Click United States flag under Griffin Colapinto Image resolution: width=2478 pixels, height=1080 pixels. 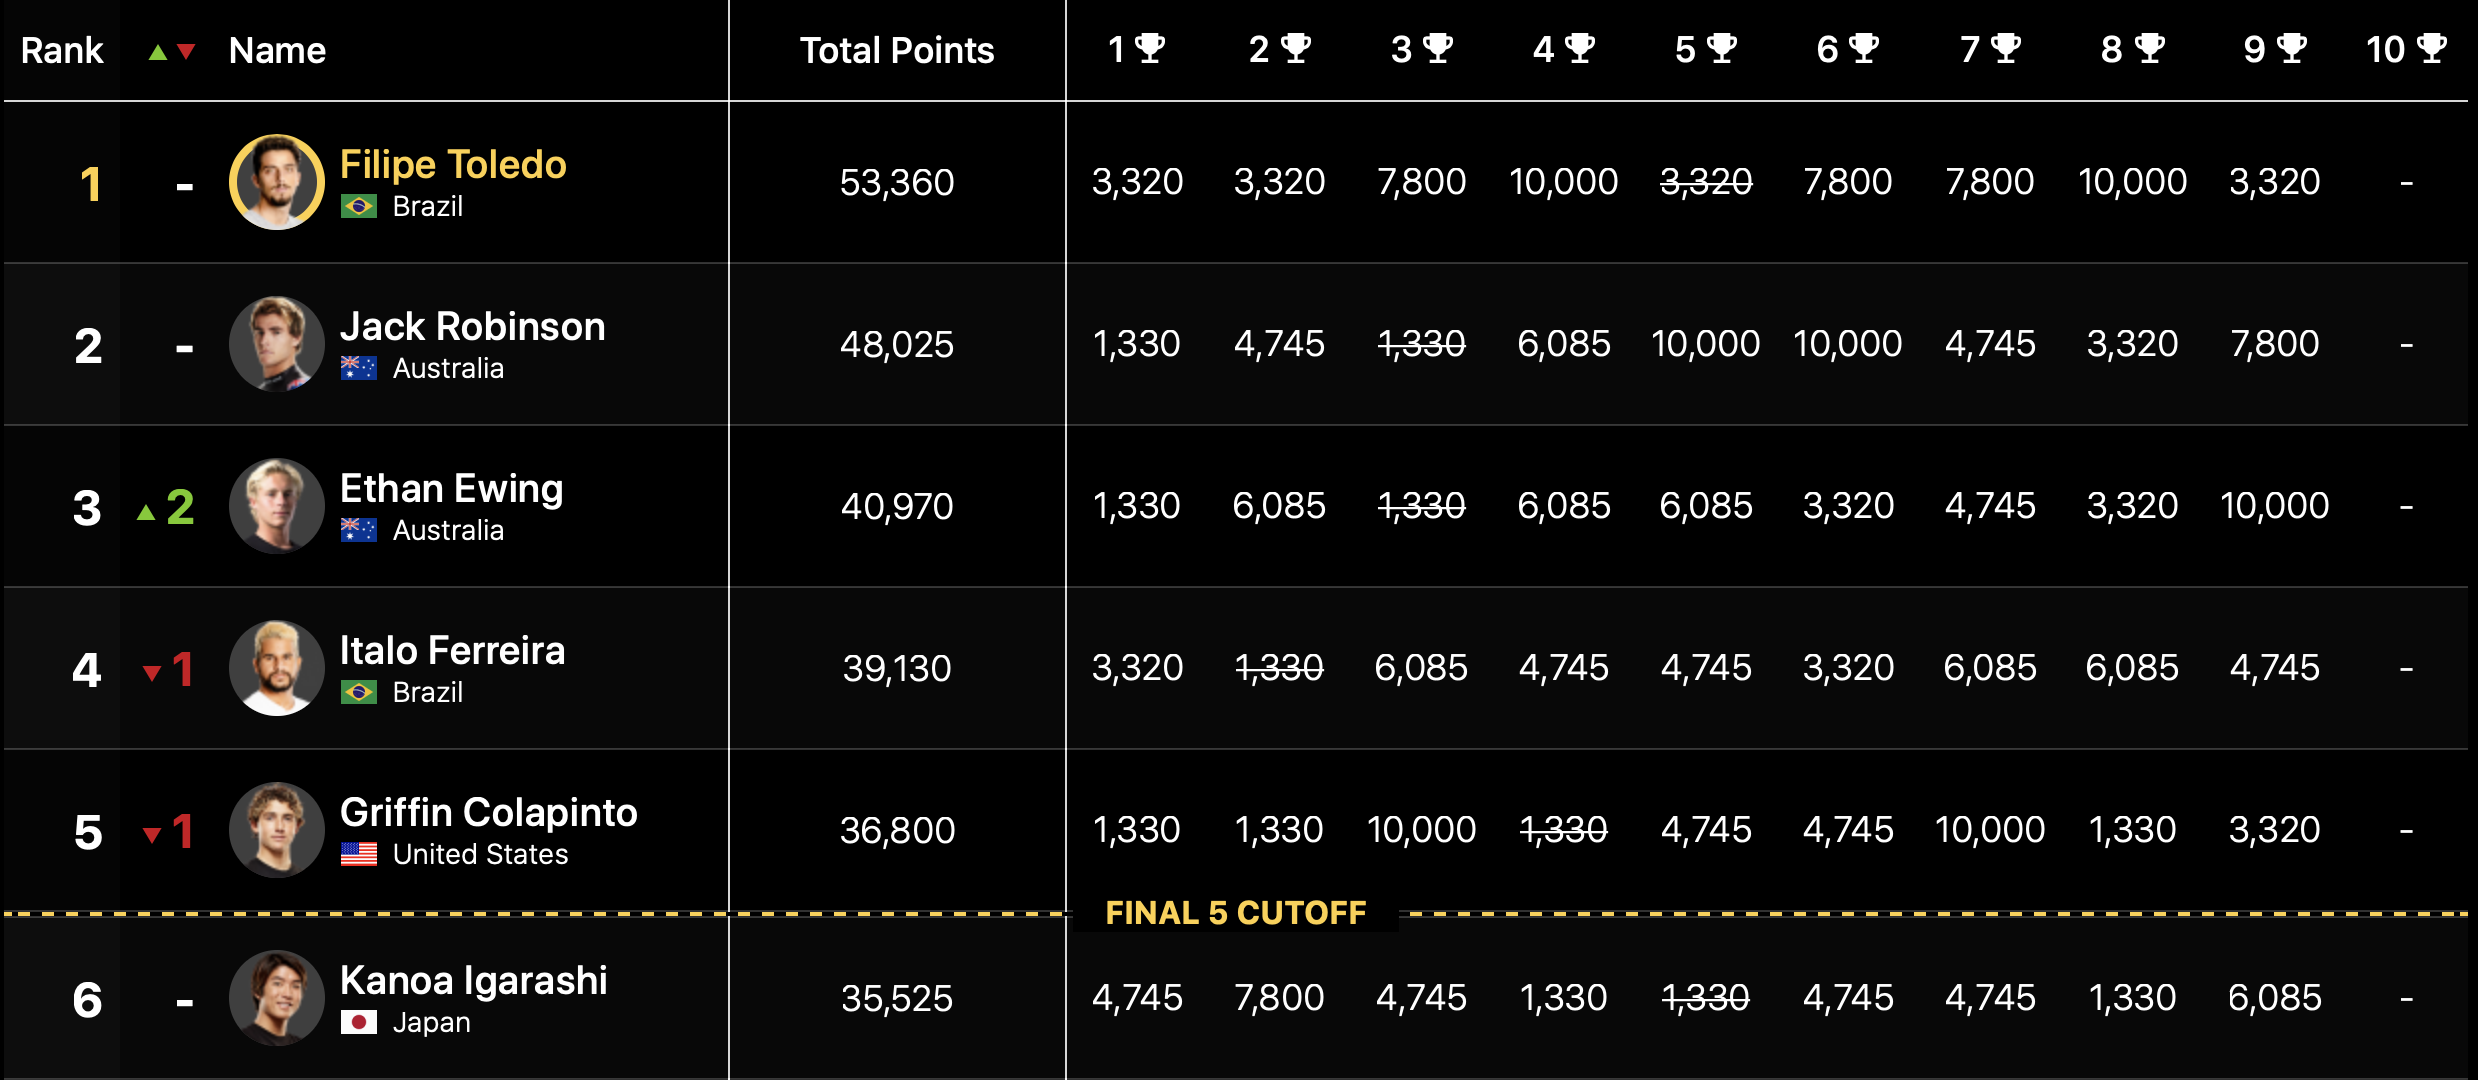tap(358, 854)
